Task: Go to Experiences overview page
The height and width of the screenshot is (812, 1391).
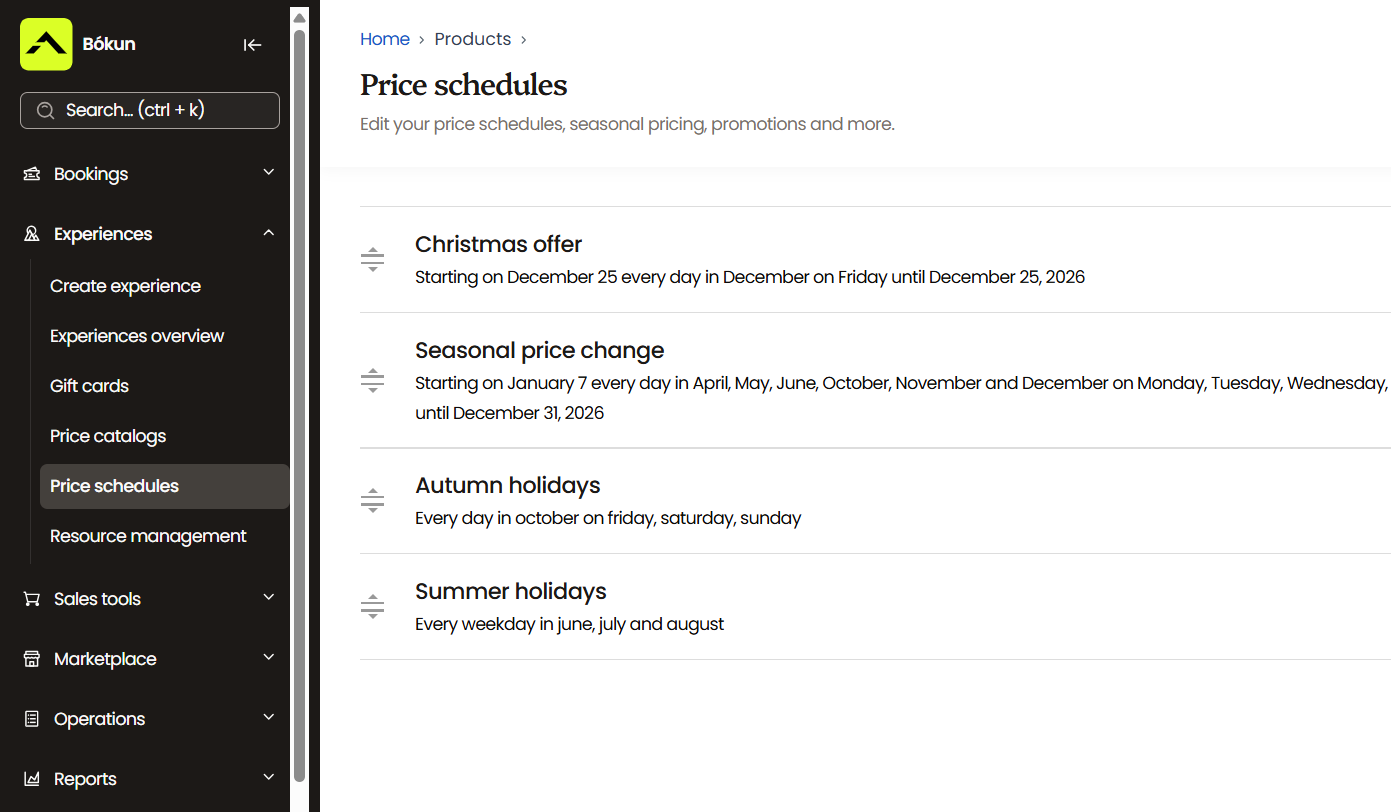Action: [137, 336]
